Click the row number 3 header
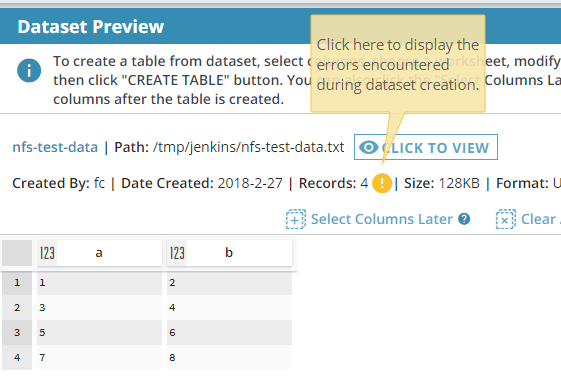Viewport: 561px width, 381px height. 17,333
